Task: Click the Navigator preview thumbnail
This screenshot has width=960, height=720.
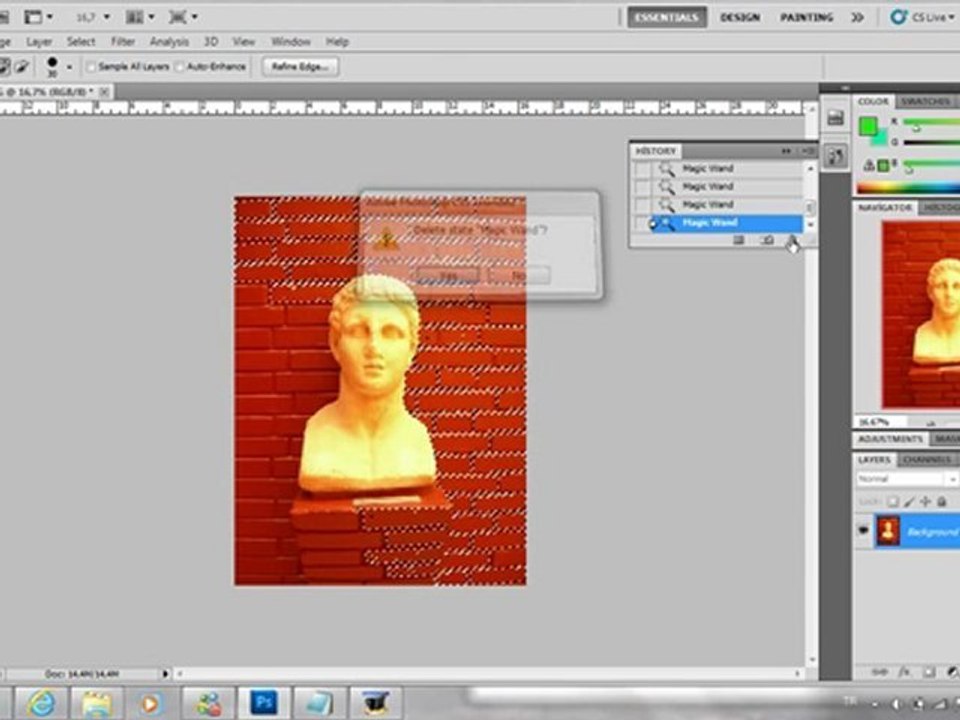Action: pos(921,315)
